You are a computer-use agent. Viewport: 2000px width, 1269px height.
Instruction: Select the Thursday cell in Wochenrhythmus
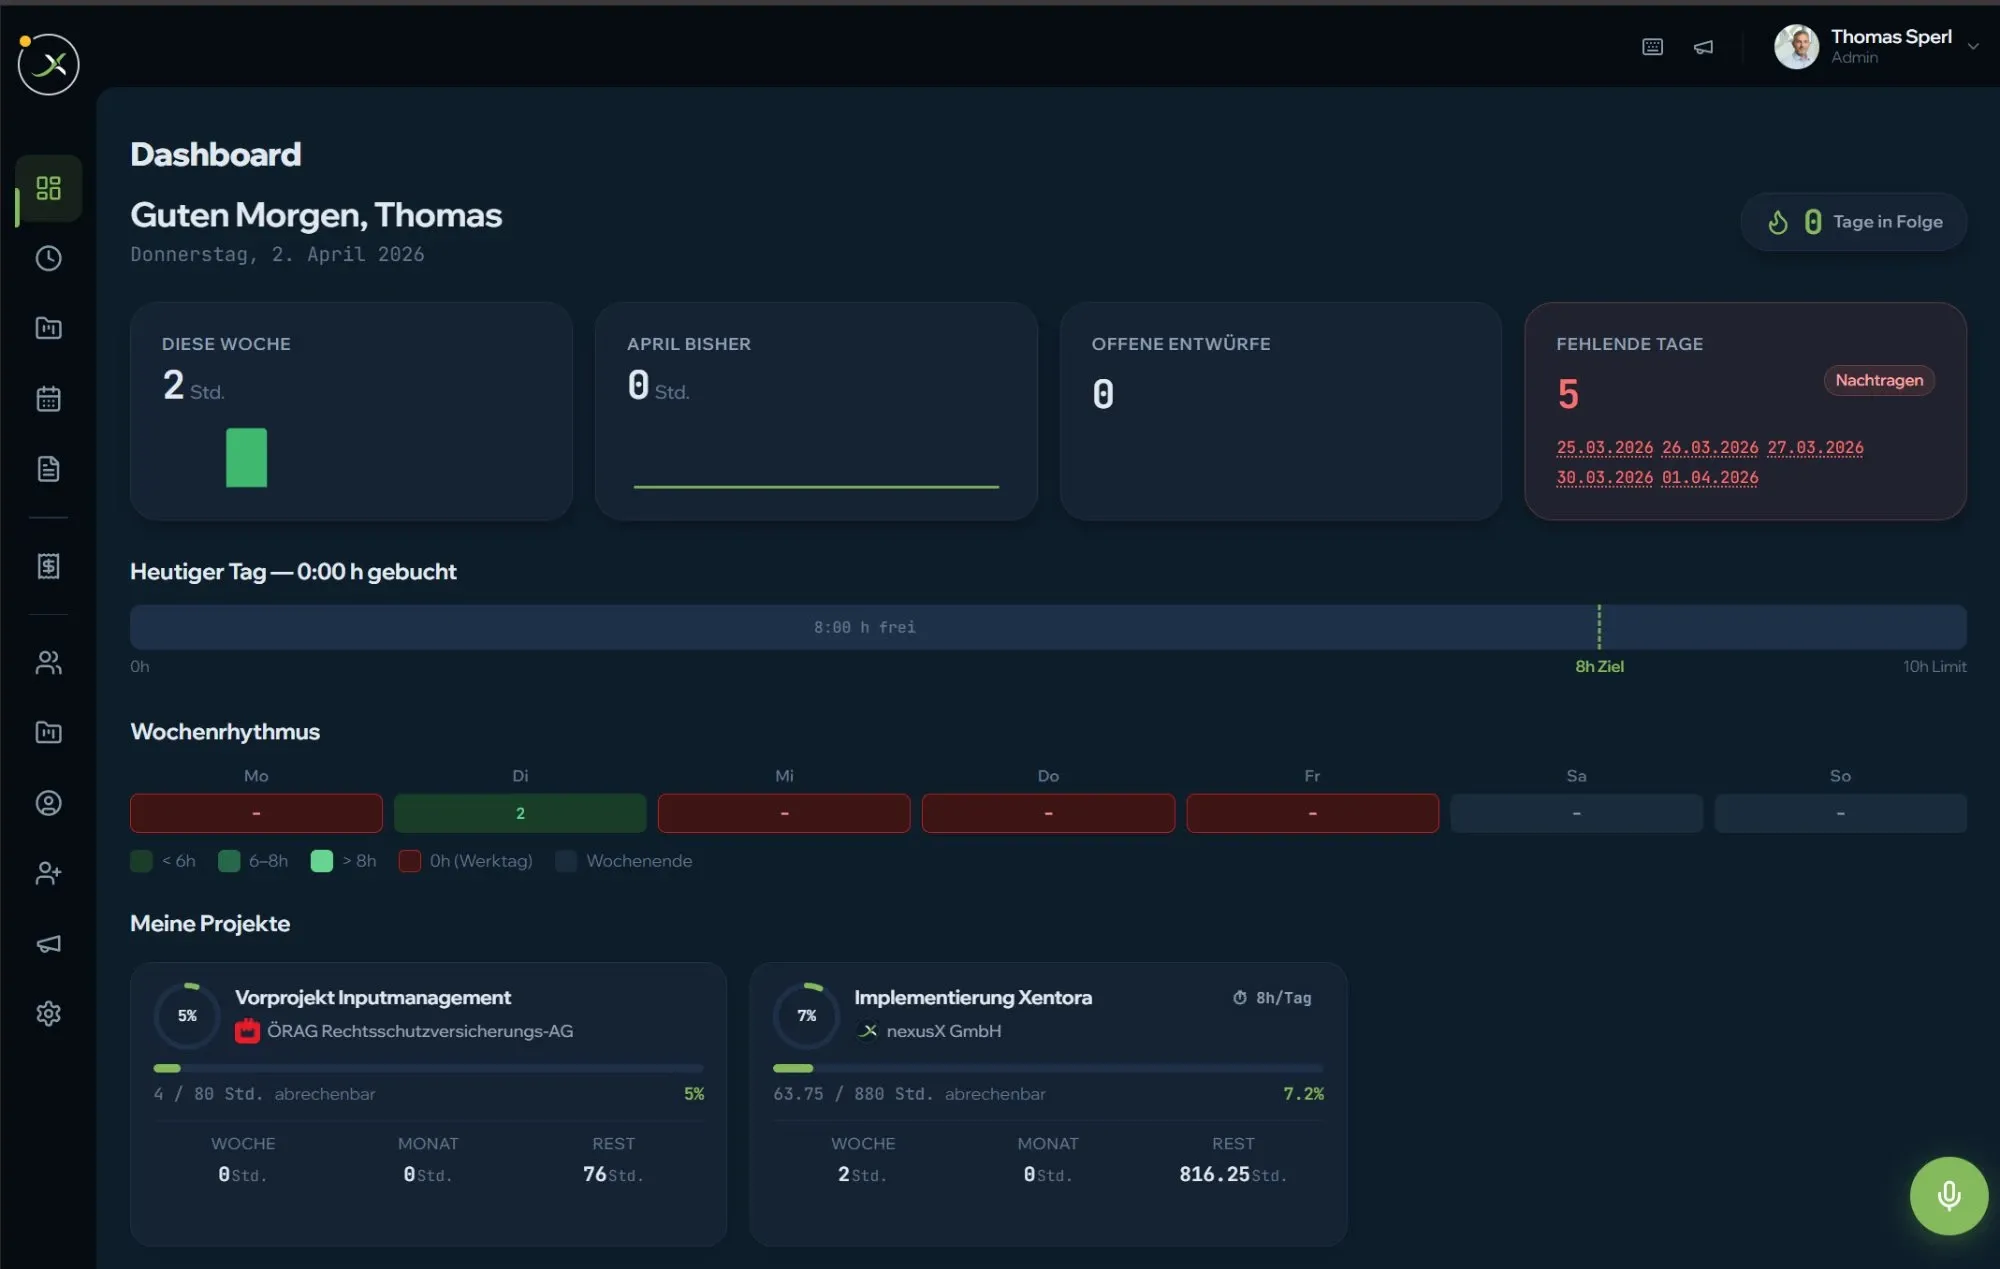pyautogui.click(x=1048, y=813)
